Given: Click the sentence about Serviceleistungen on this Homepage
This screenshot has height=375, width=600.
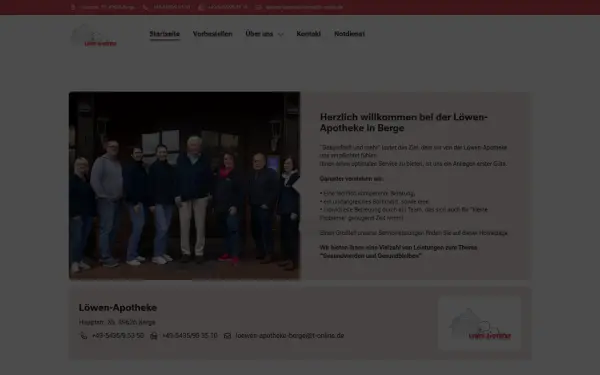Looking at the screenshot, I should pos(414,233).
